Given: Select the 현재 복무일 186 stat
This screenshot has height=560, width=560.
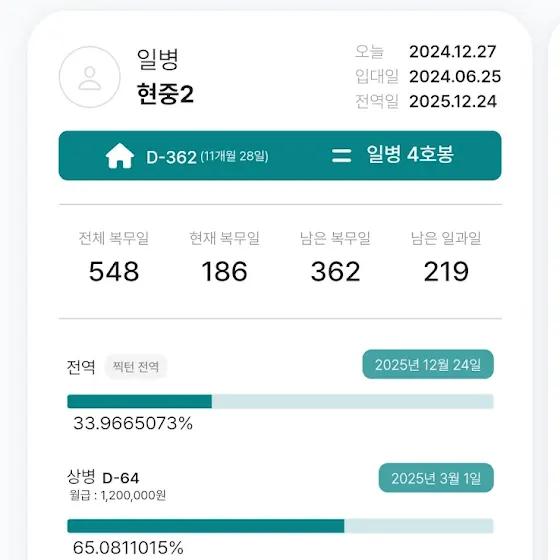Looking at the screenshot, I should (224, 257).
